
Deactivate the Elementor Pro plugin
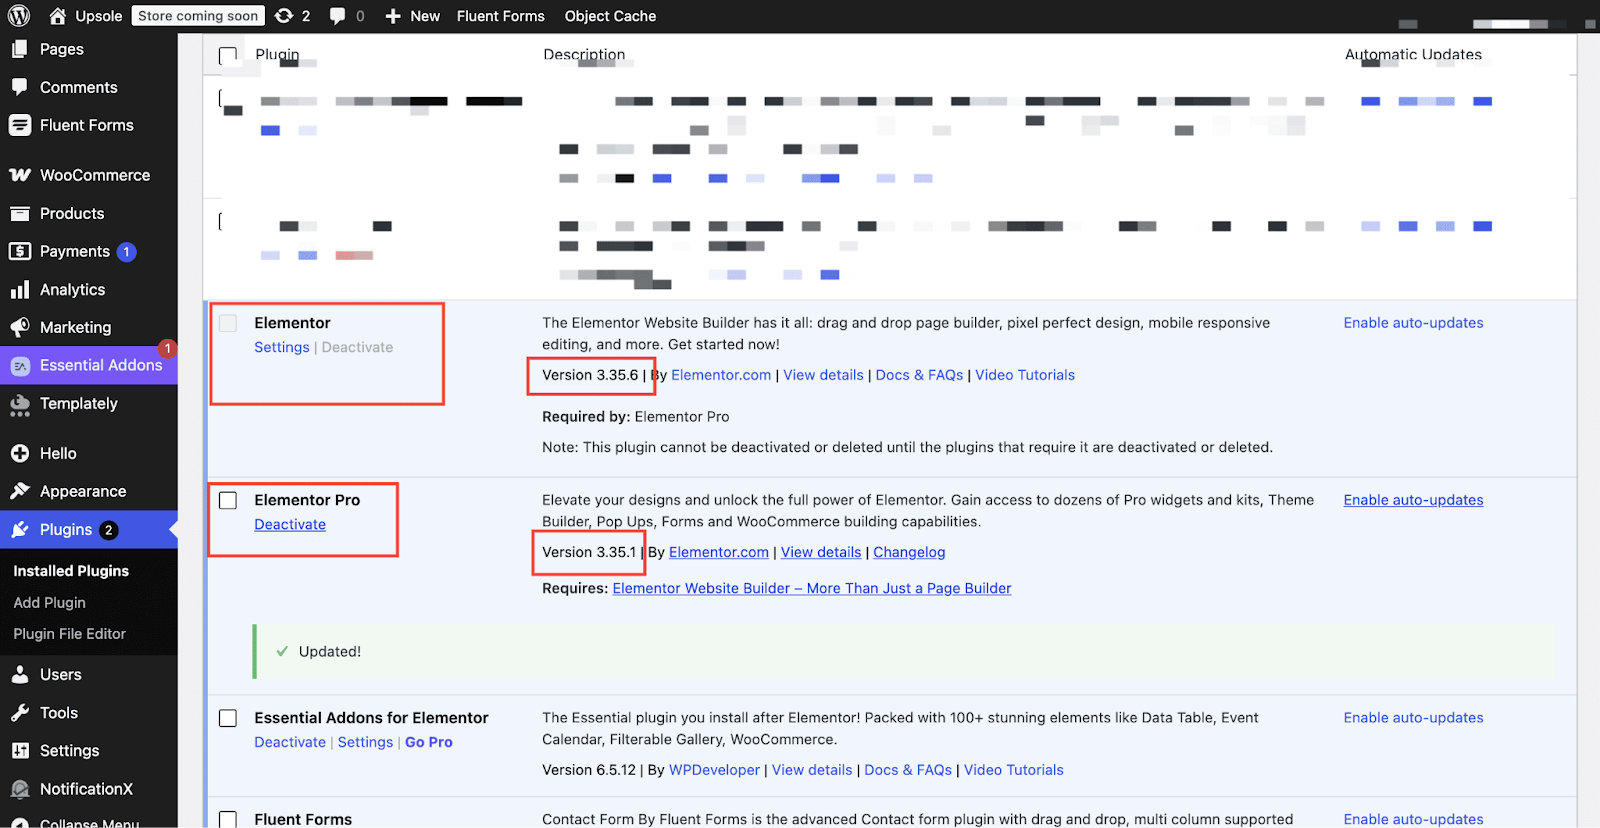(x=290, y=525)
